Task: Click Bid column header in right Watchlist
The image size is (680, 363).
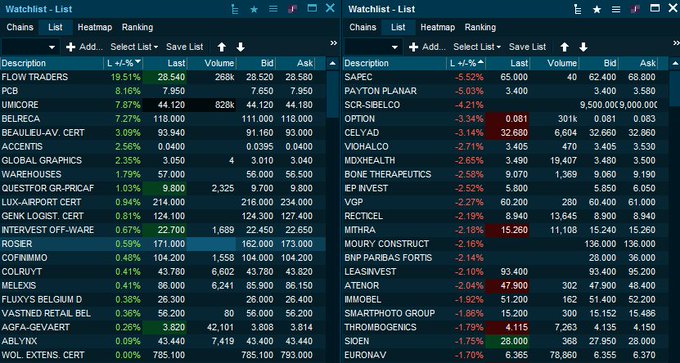Action: [x=598, y=63]
